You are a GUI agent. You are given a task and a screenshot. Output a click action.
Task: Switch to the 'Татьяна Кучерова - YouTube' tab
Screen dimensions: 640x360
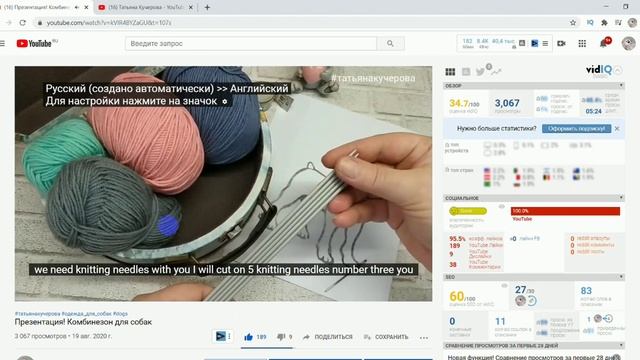145,7
